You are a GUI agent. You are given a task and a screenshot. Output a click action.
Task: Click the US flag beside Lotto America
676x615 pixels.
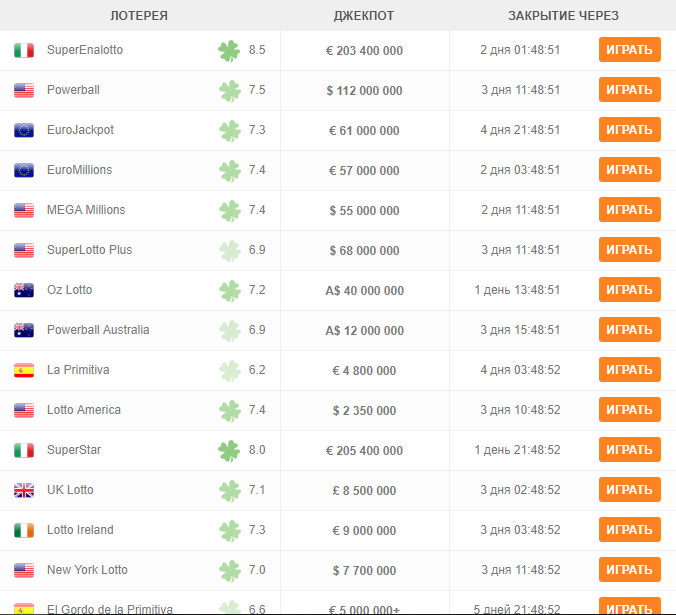(24, 410)
